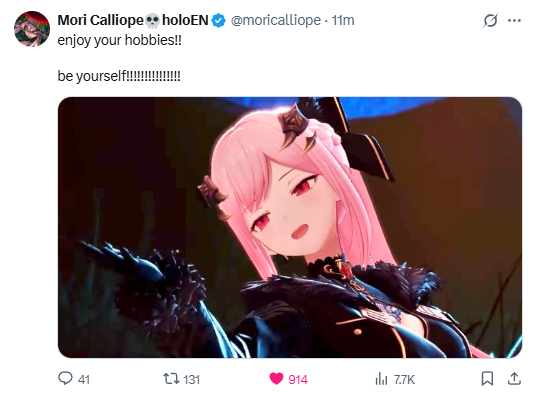Click the 131 reposts count

point(191,379)
